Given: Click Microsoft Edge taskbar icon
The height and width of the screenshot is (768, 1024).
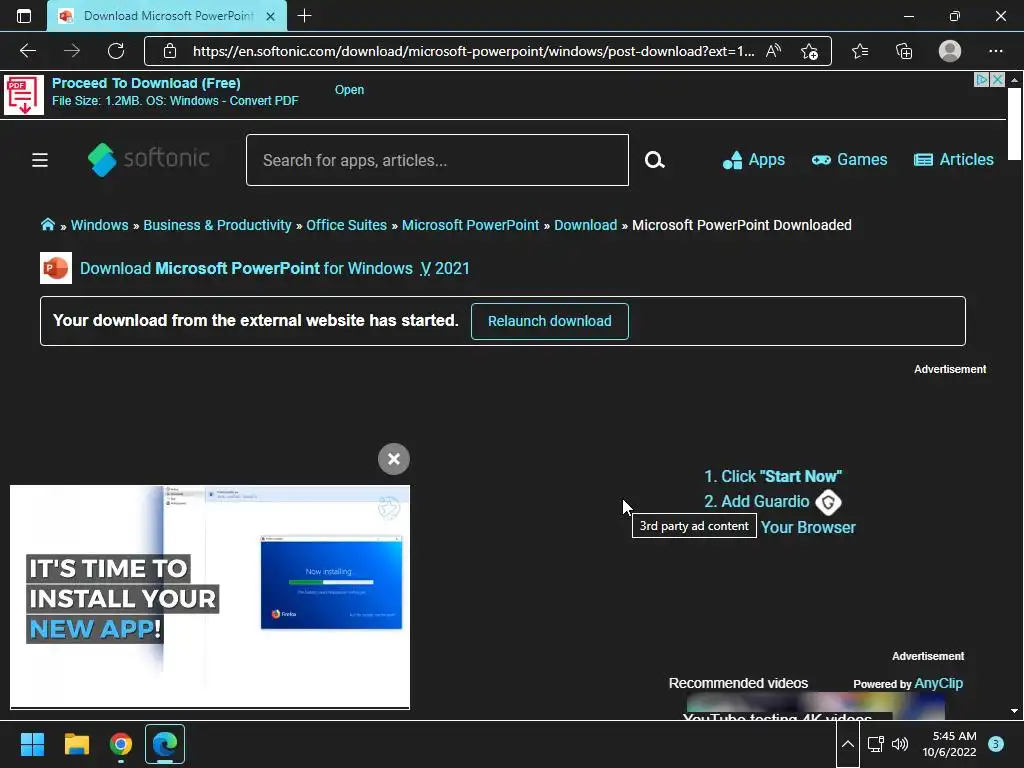Looking at the screenshot, I should pos(165,744).
